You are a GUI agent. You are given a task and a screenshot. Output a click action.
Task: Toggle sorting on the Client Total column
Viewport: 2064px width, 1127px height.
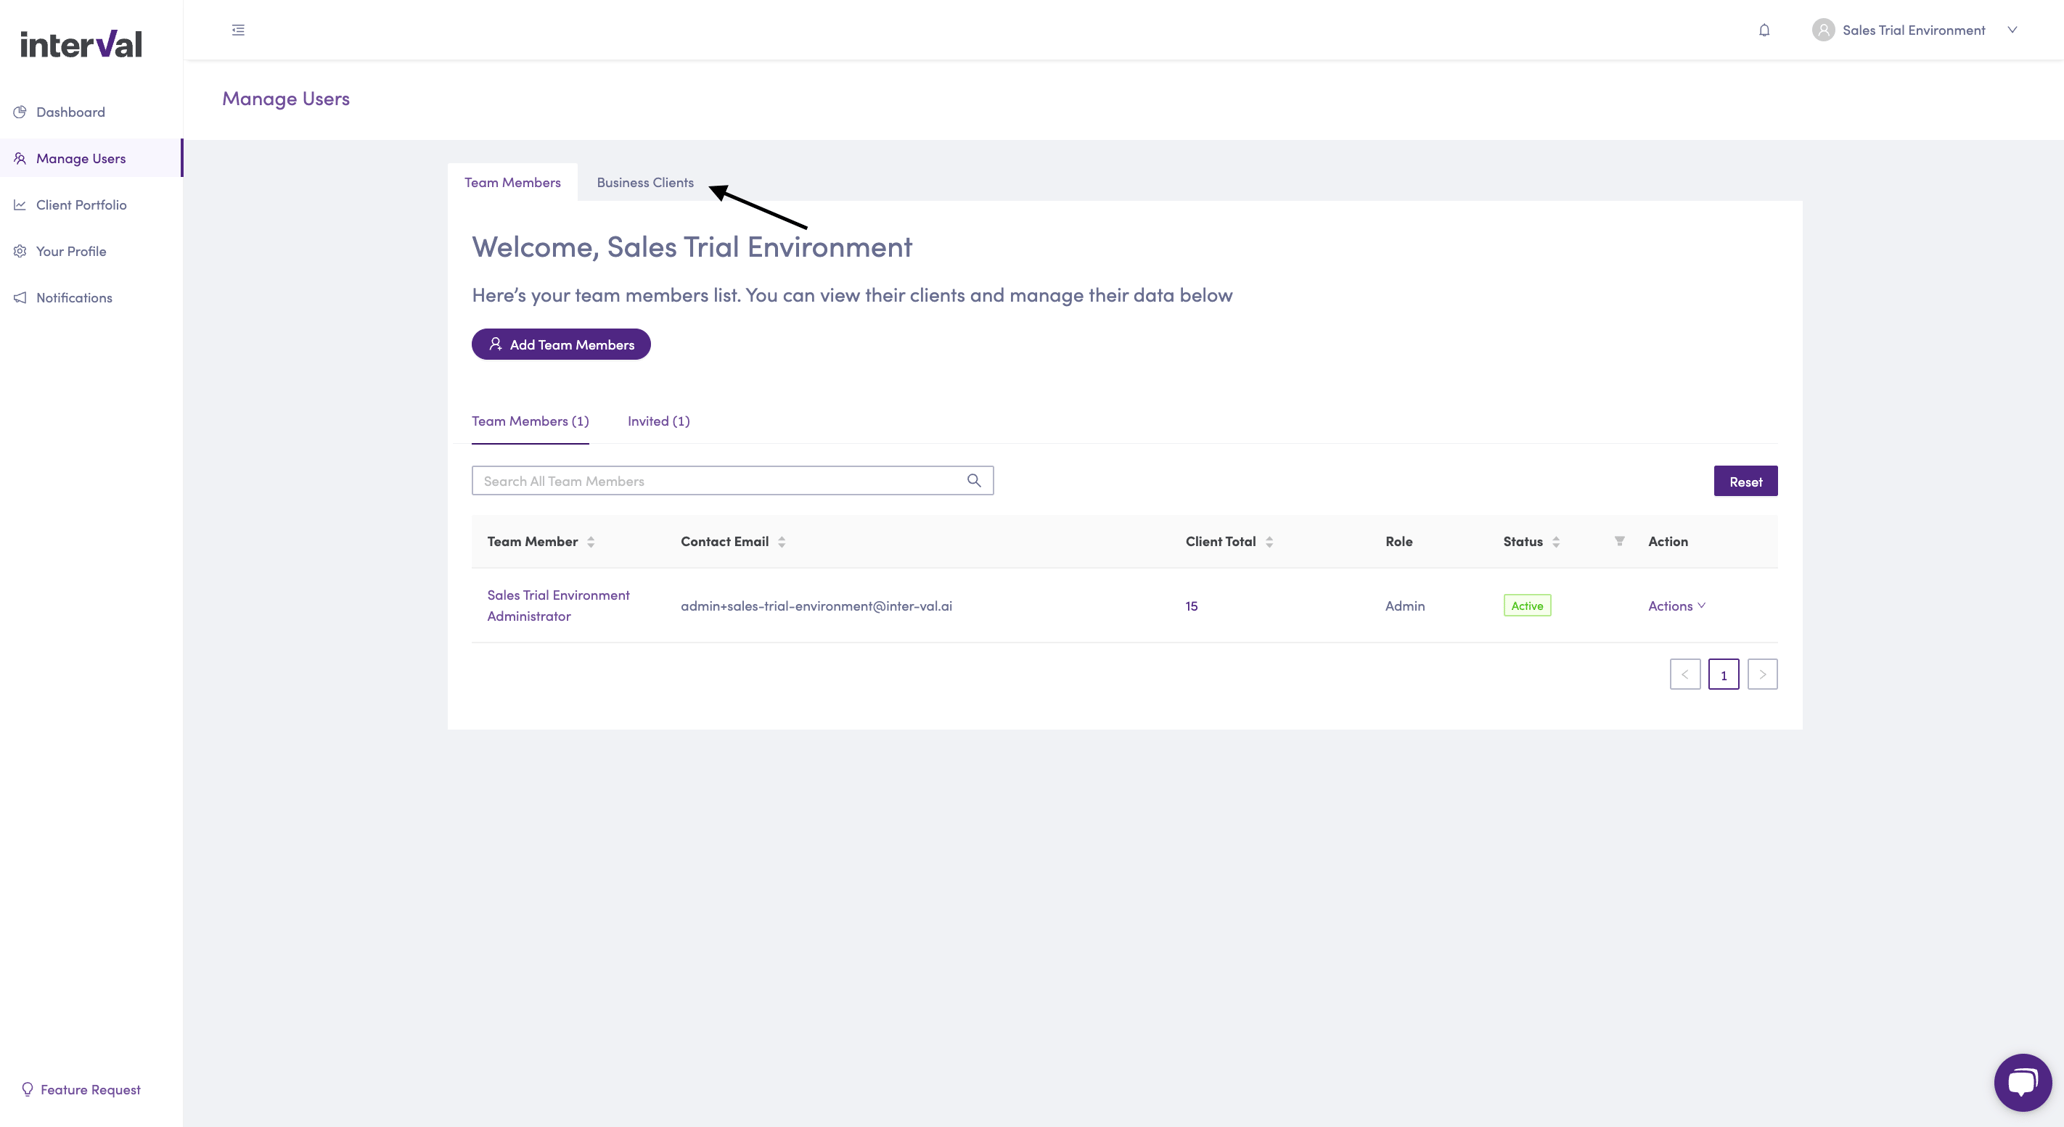coord(1268,541)
